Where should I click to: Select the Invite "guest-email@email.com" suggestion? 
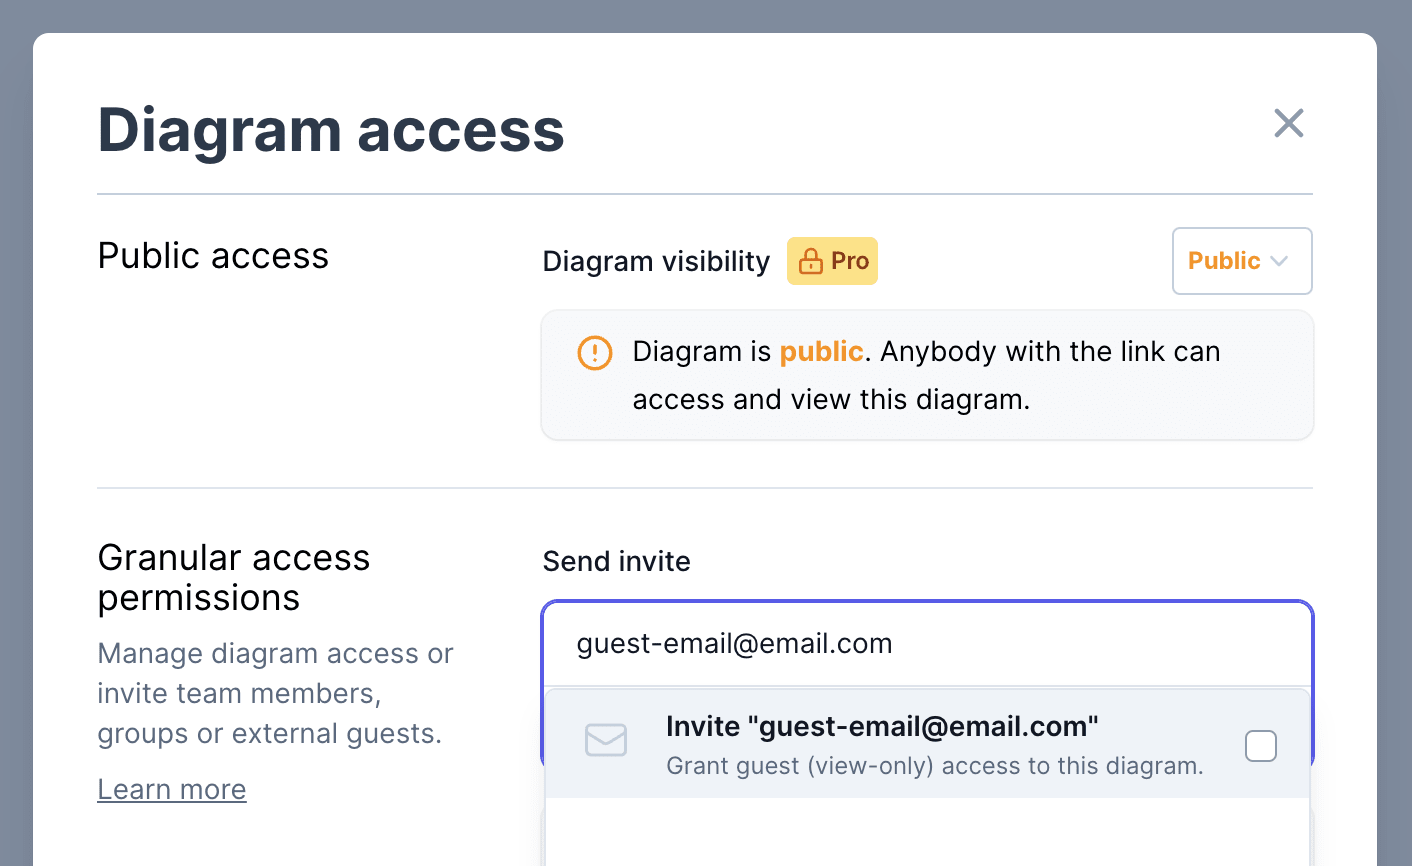[927, 744]
